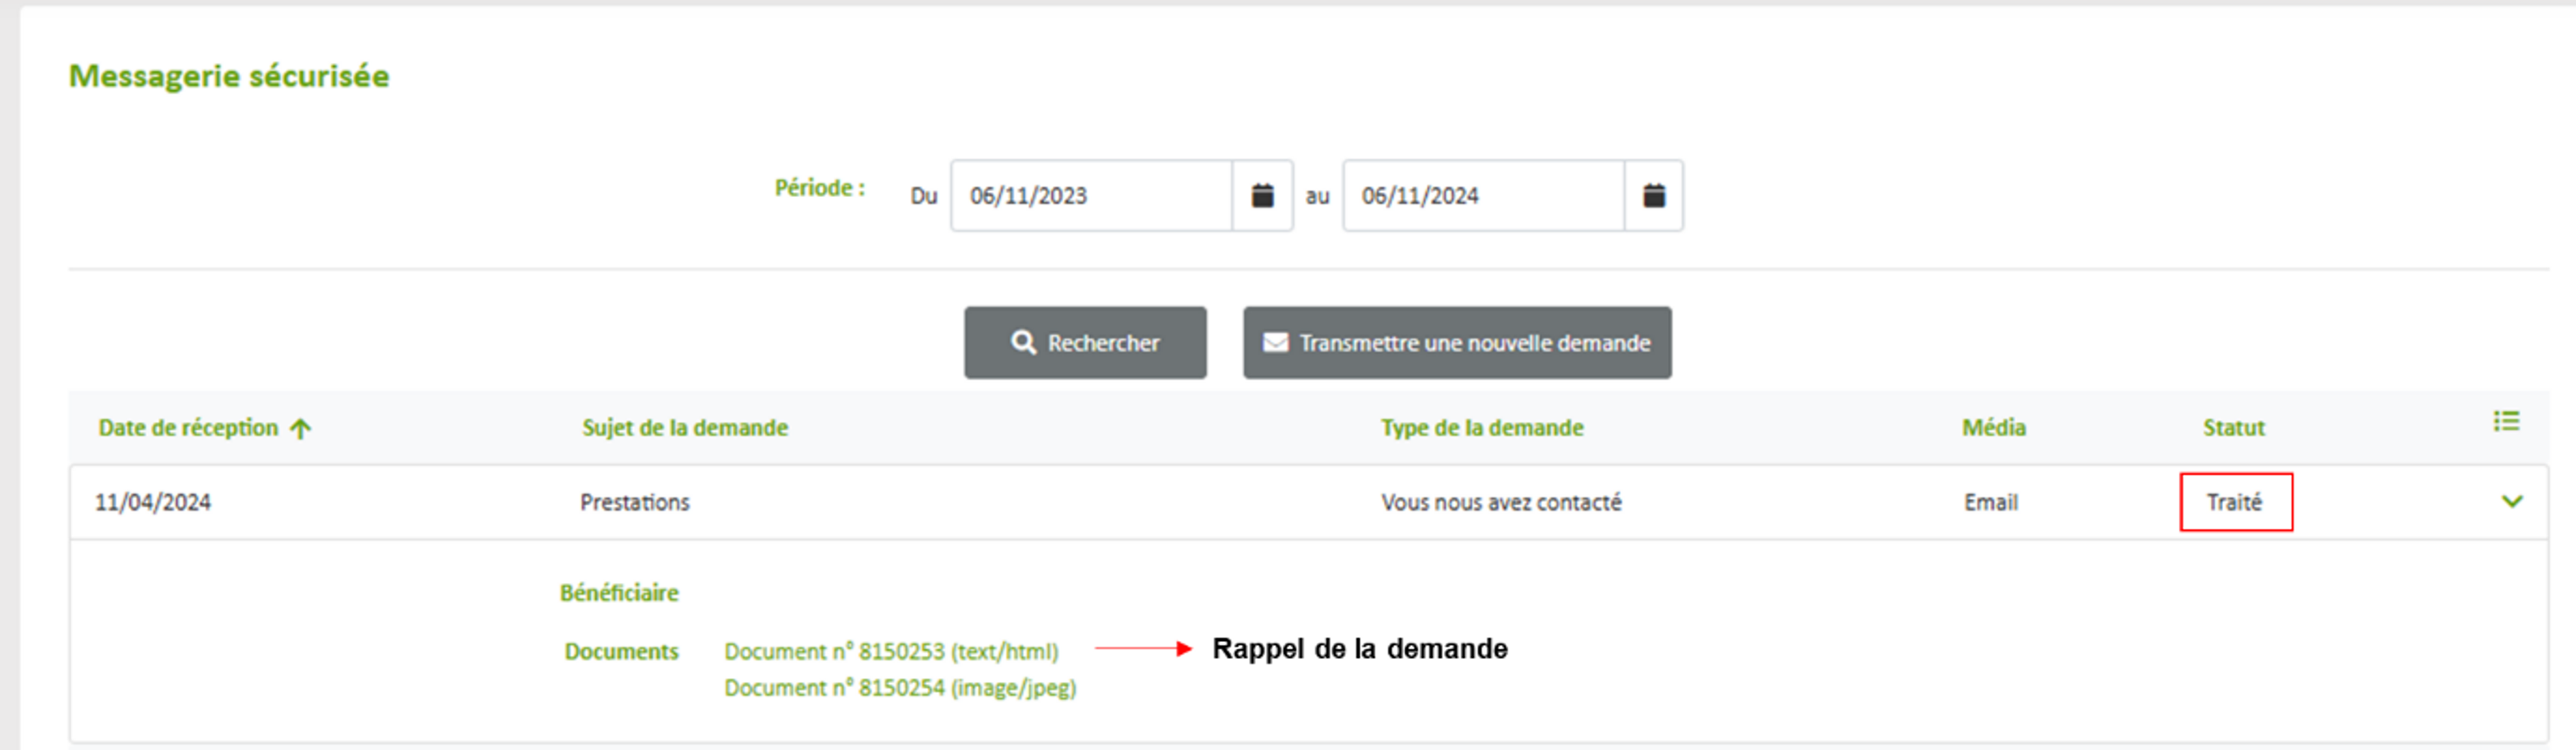Click the sort arrow beside Date de réception

coord(300,429)
